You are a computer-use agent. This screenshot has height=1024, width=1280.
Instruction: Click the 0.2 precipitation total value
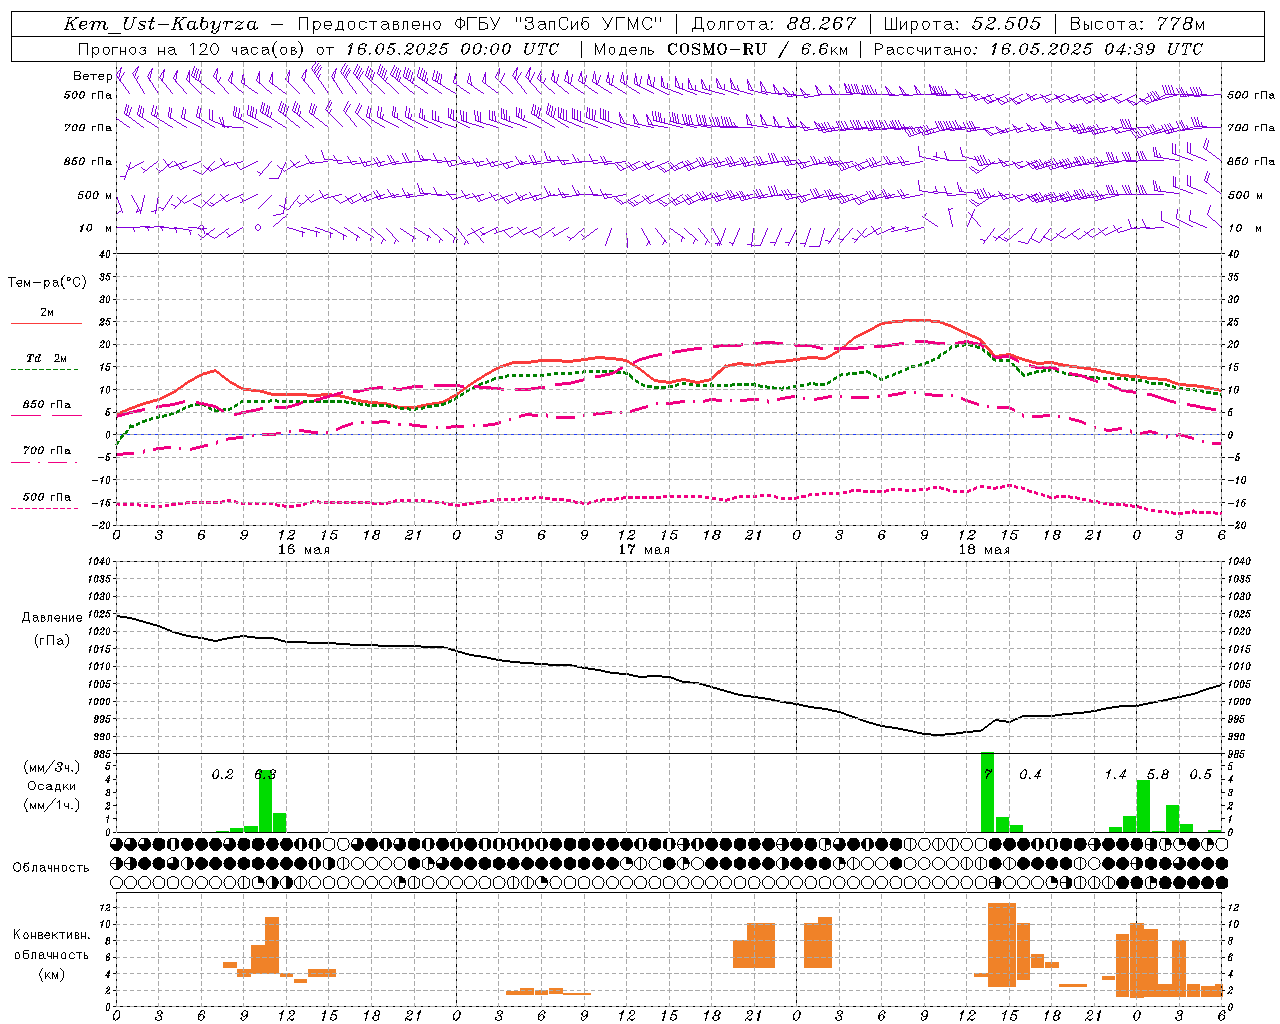point(222,774)
